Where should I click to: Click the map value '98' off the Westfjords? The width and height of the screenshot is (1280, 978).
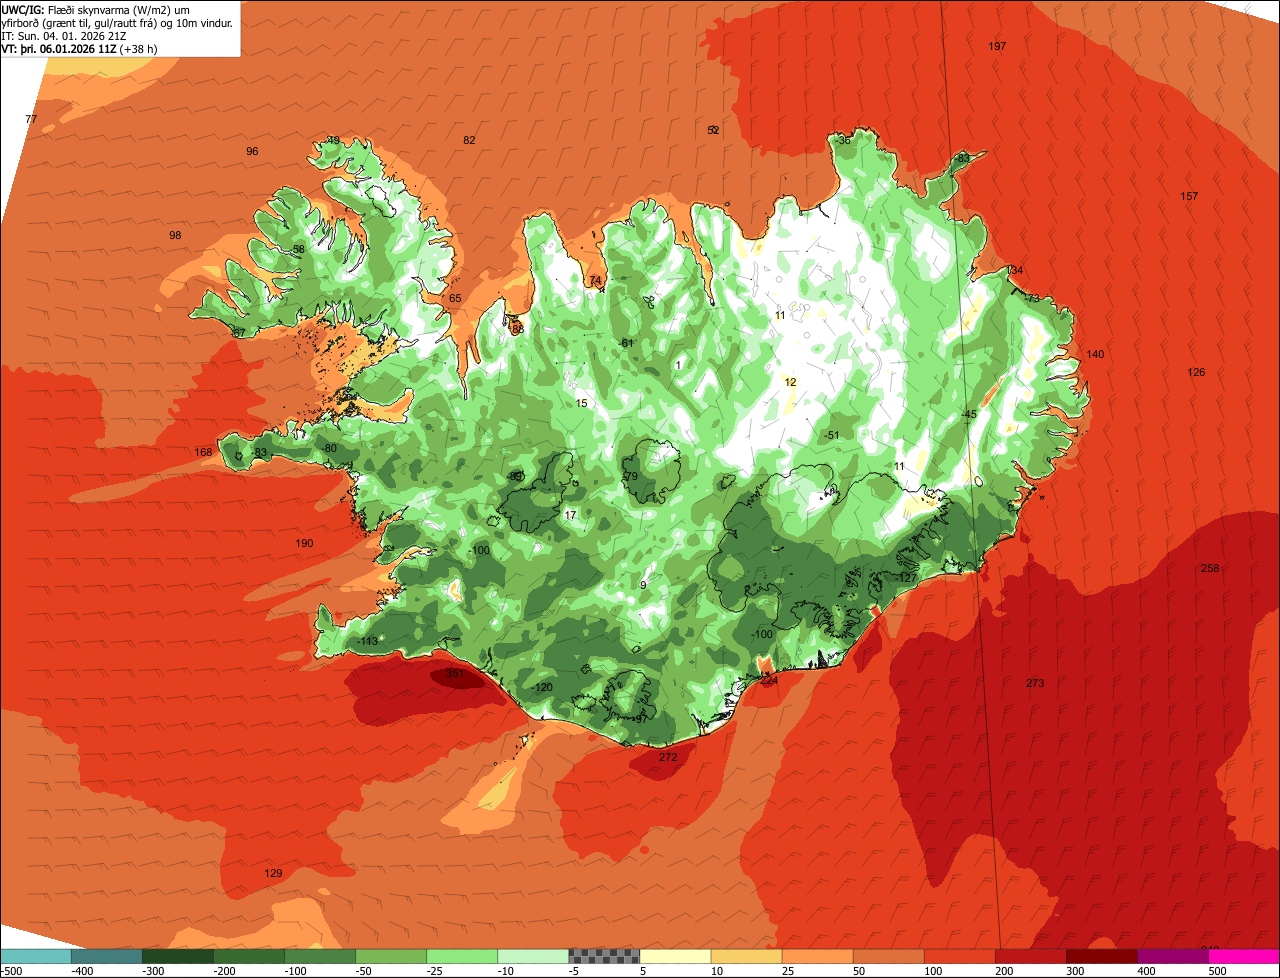(175, 235)
